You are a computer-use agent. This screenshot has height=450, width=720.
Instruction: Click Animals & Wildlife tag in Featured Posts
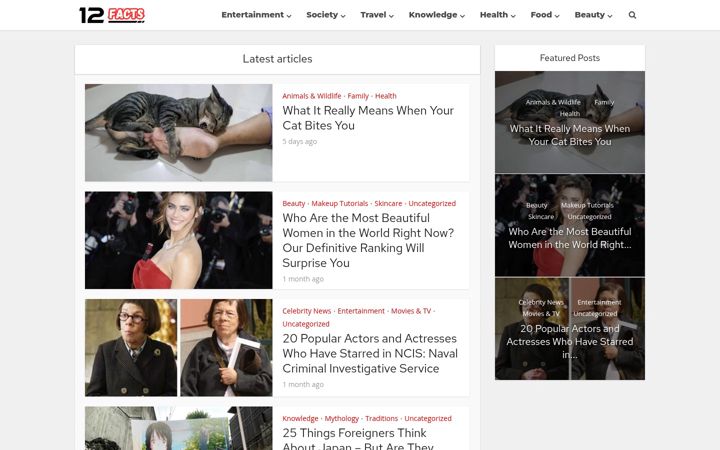(553, 102)
